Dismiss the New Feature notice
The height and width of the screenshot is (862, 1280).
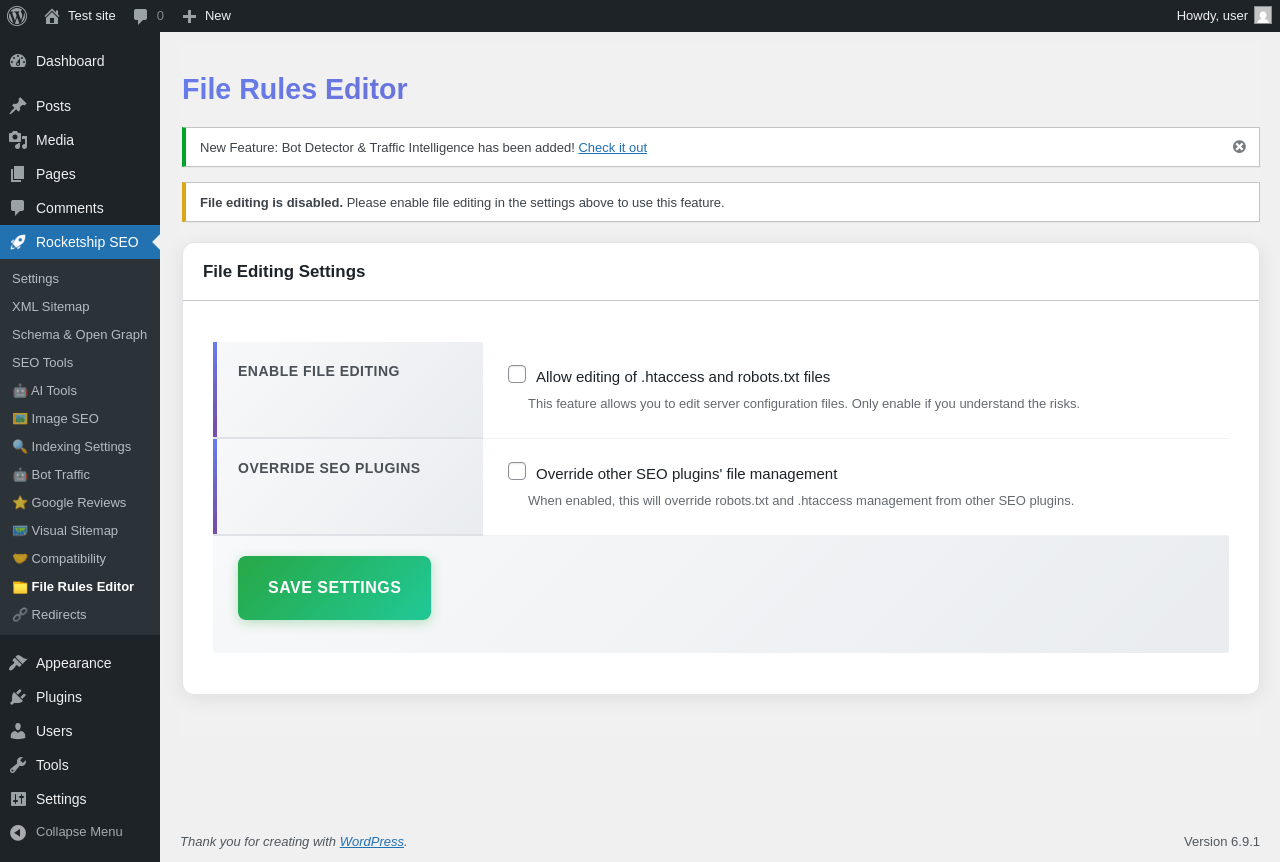click(x=1239, y=147)
